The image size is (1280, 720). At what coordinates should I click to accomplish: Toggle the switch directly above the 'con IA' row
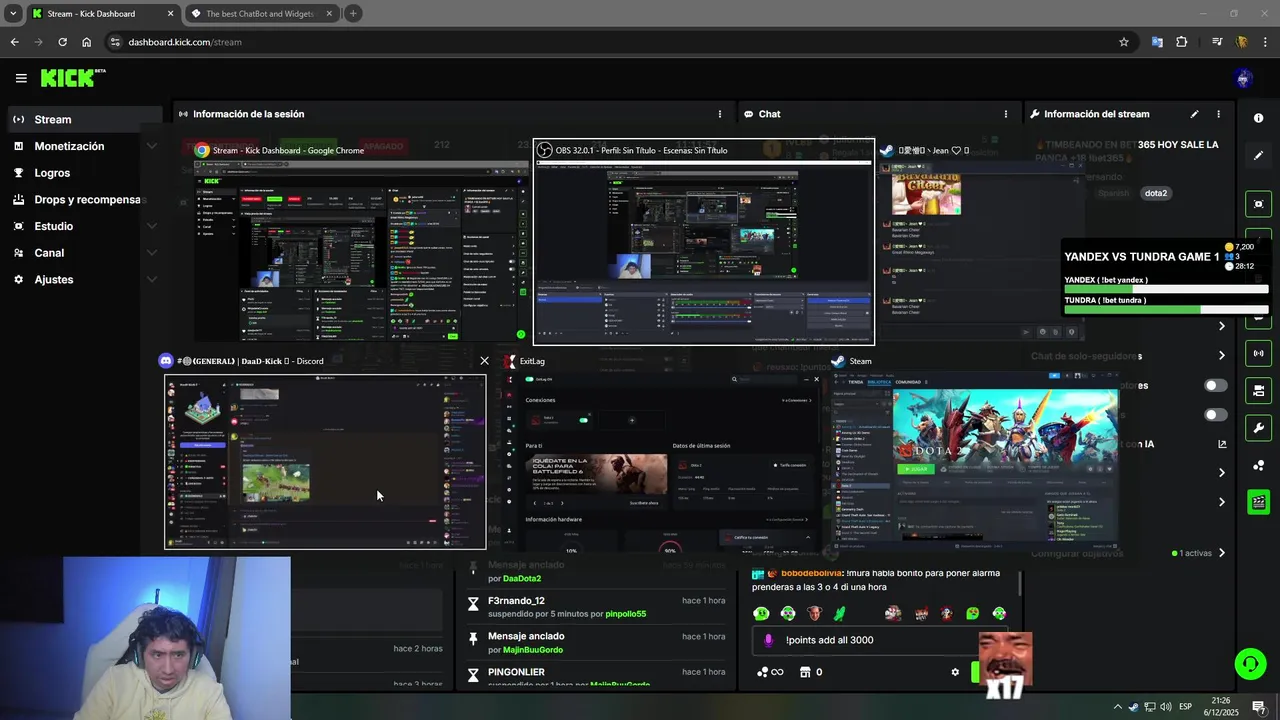(1216, 414)
